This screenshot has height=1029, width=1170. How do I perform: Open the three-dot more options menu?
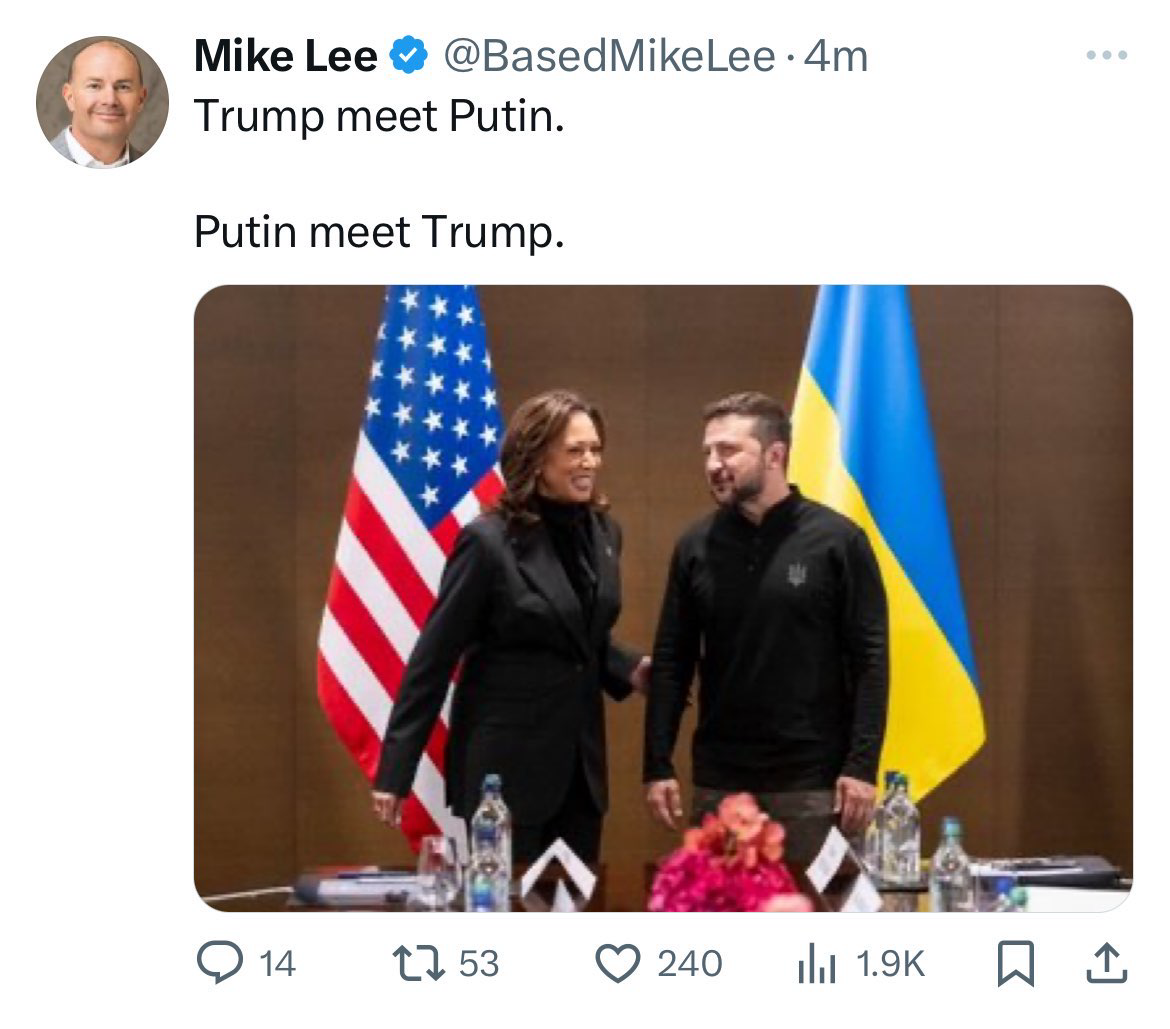tap(1107, 56)
